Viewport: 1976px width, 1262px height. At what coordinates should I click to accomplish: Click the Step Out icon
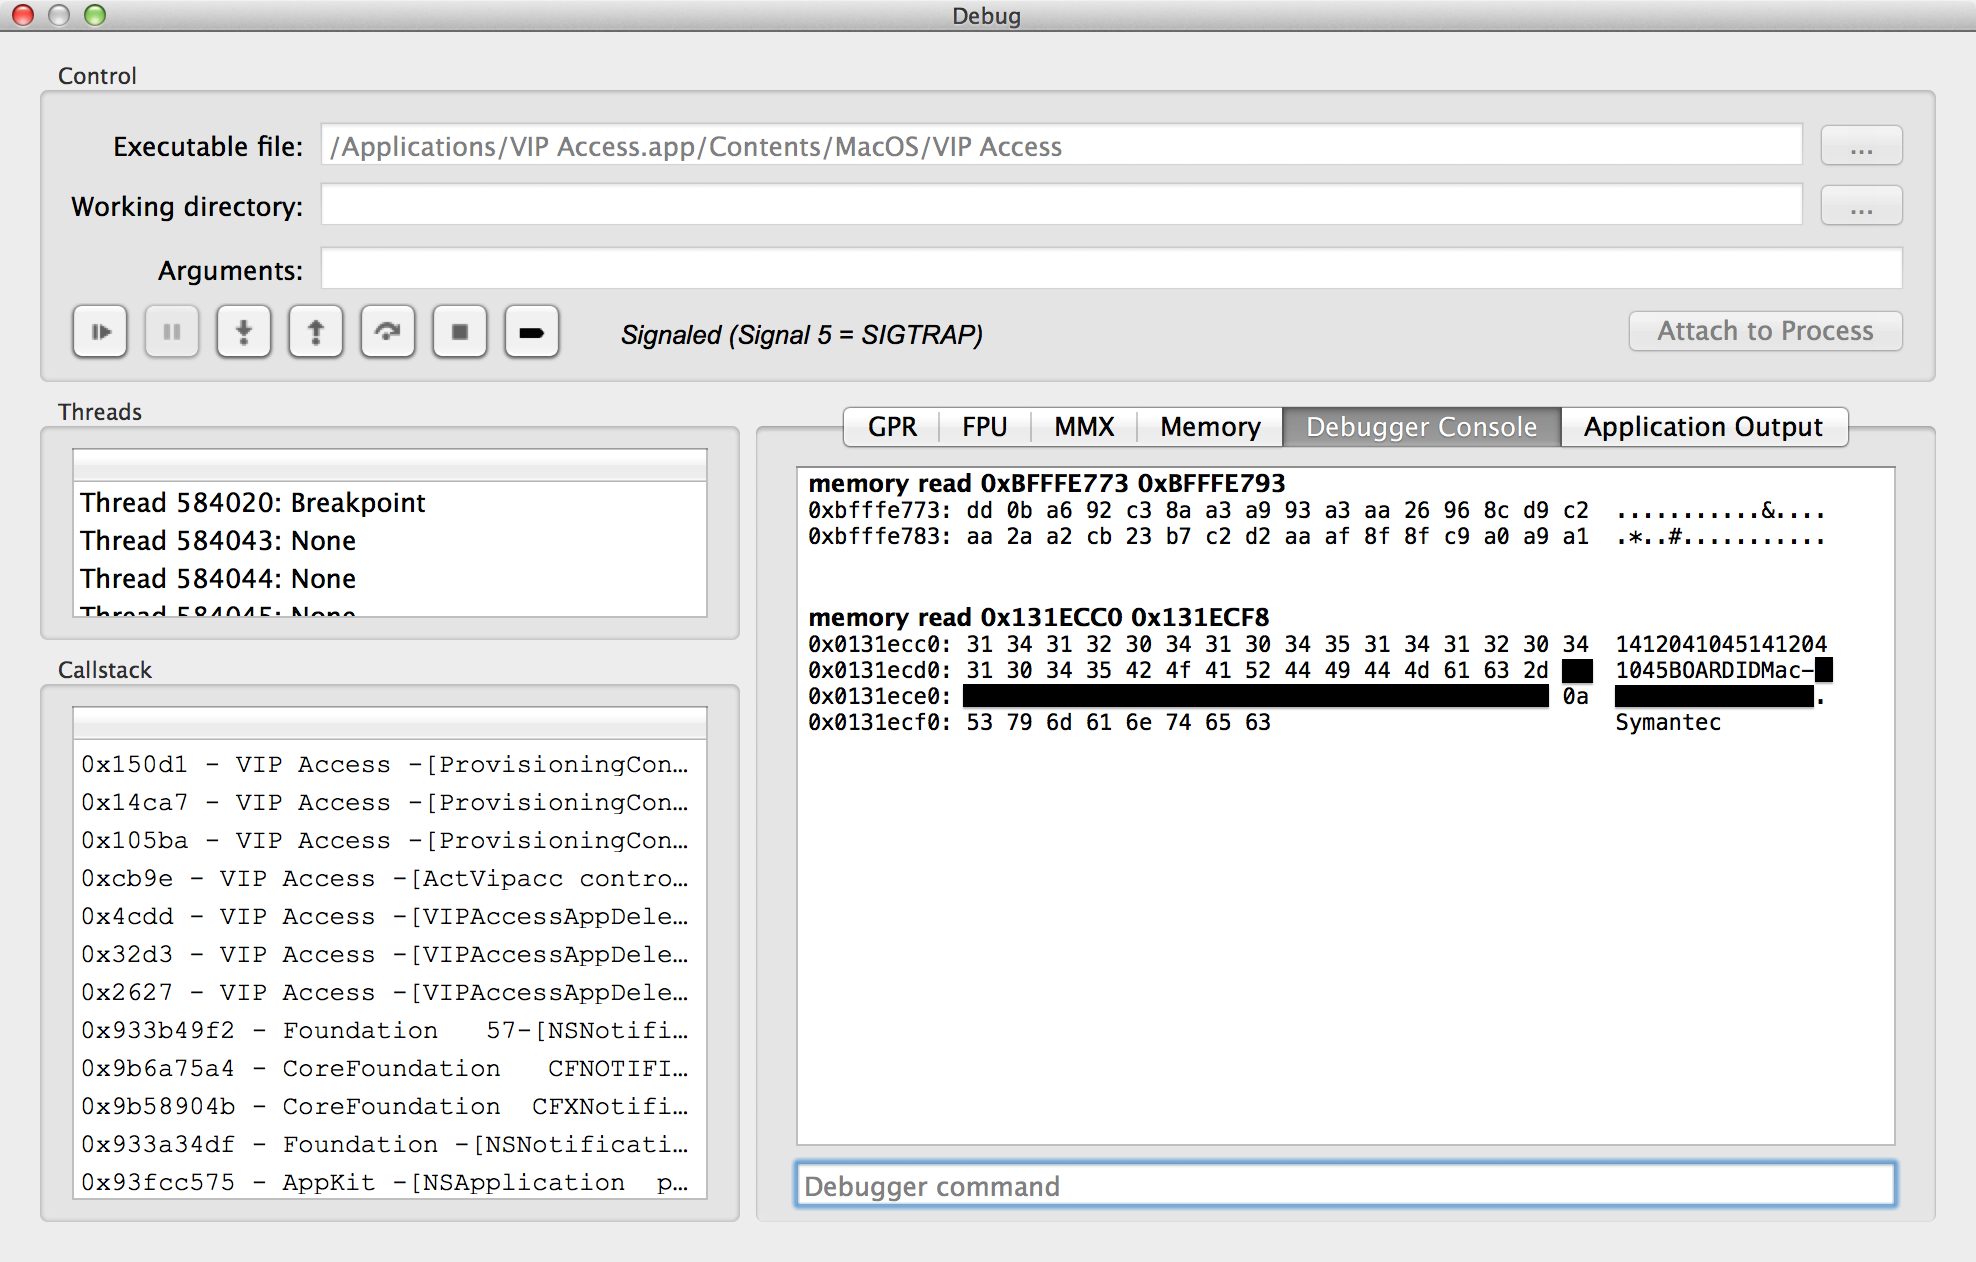pos(315,331)
